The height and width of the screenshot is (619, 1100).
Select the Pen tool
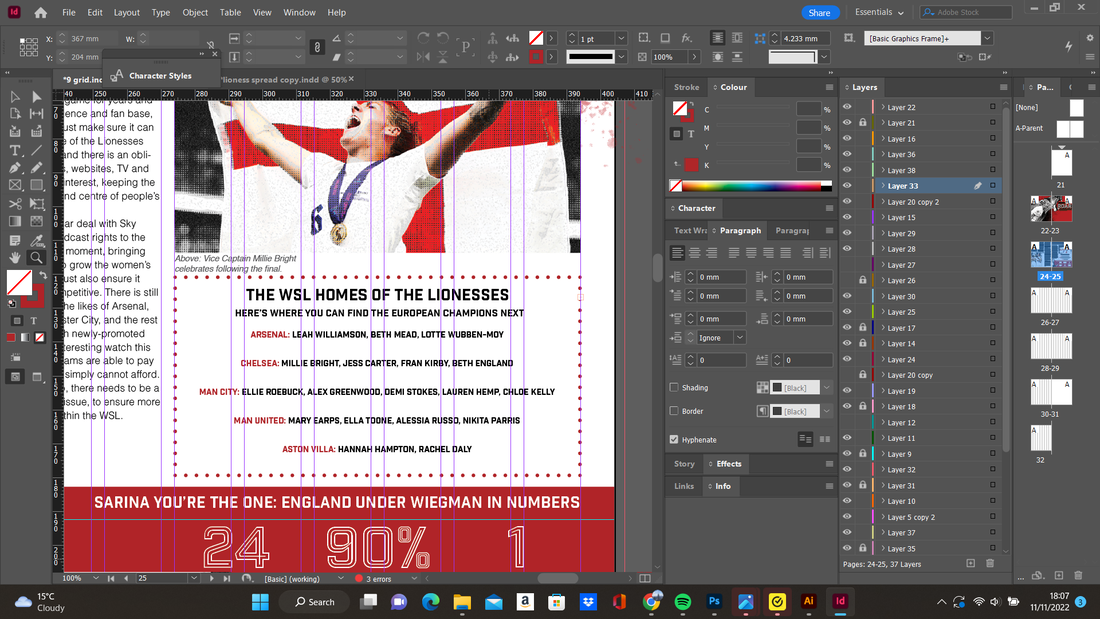[x=15, y=168]
